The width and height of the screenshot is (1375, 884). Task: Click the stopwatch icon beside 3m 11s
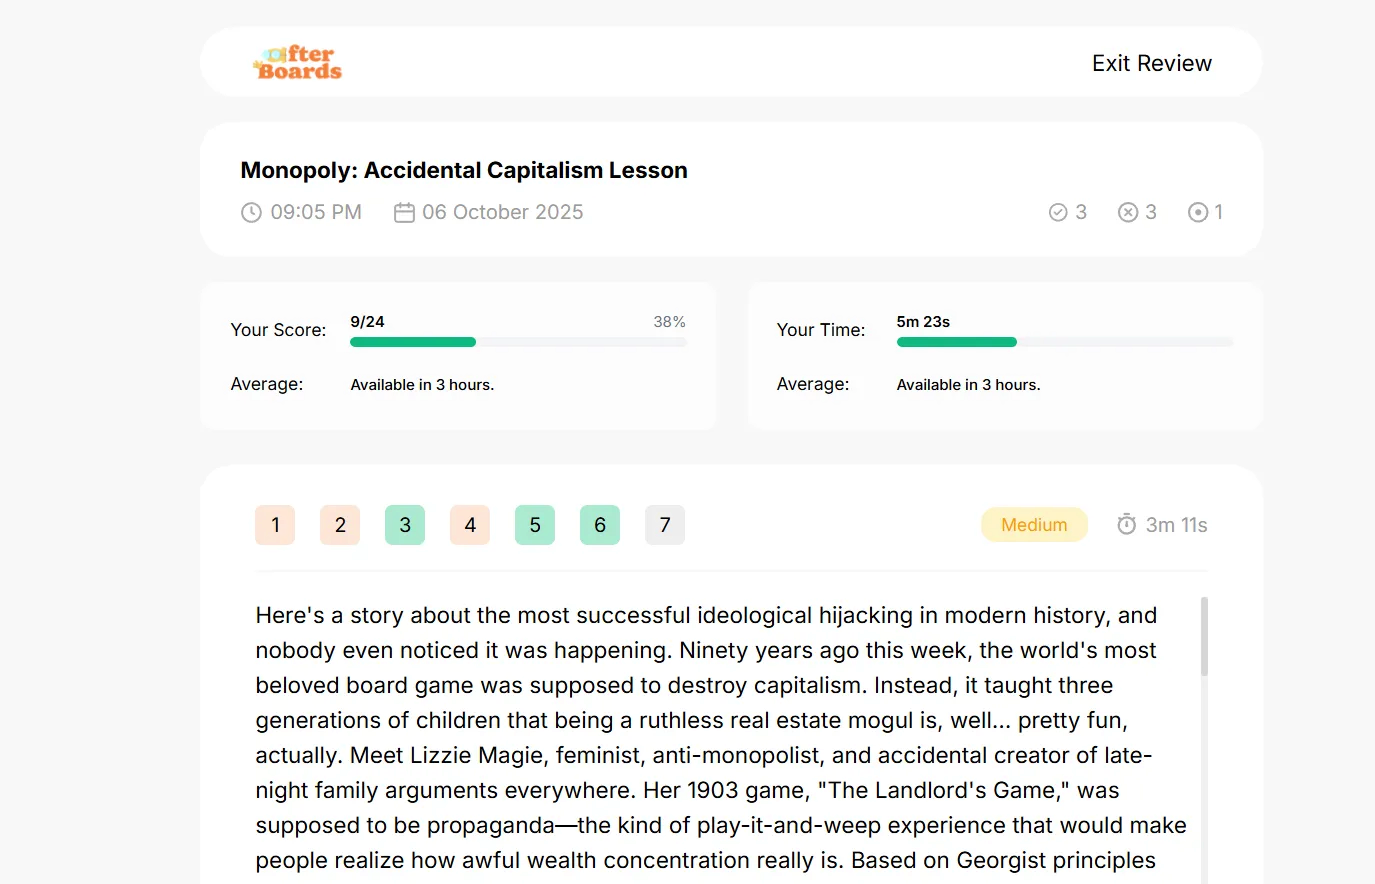coord(1127,524)
